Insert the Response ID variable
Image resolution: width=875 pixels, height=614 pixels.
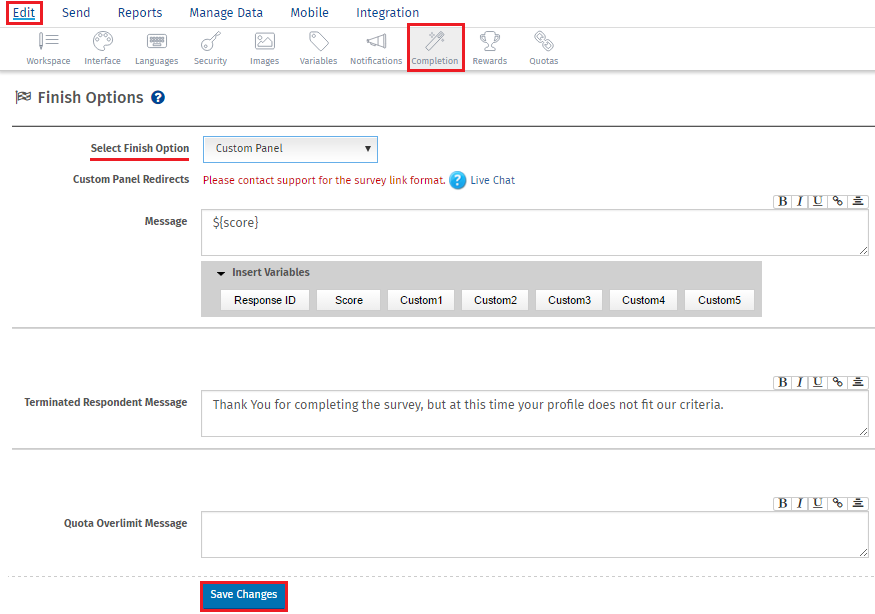click(x=265, y=300)
